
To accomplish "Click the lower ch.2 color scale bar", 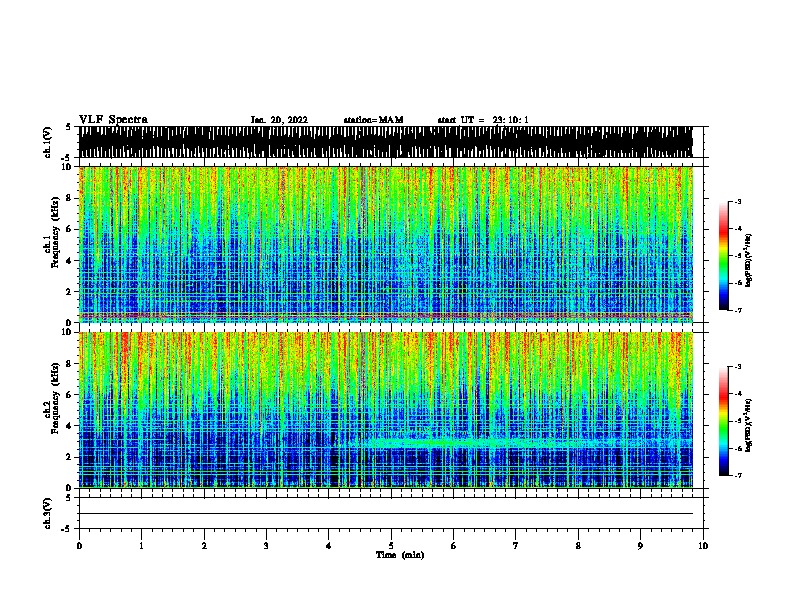I will (724, 421).
